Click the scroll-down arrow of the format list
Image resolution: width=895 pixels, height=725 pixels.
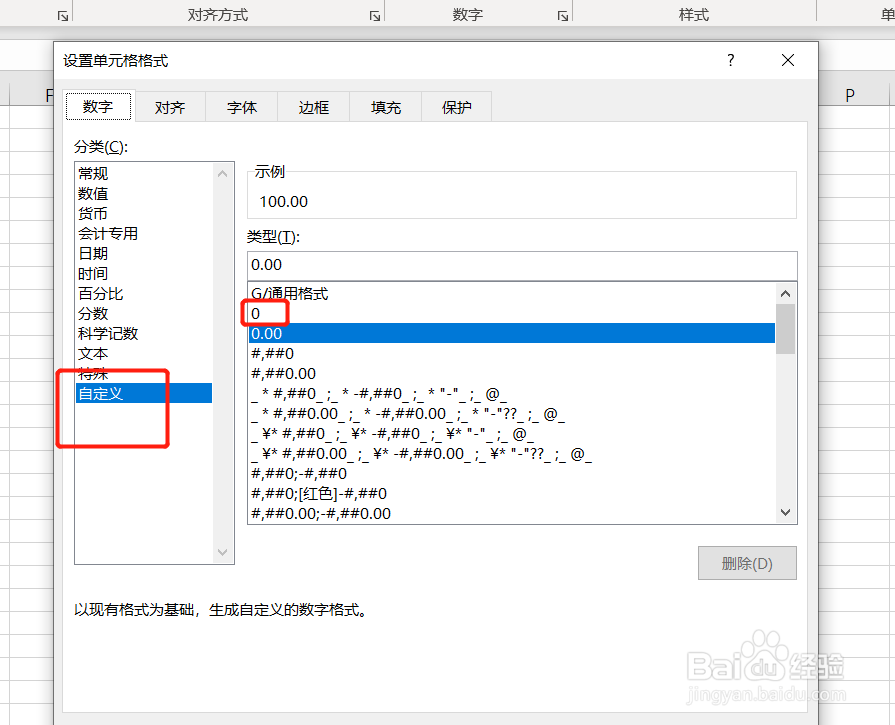pyautogui.click(x=785, y=511)
